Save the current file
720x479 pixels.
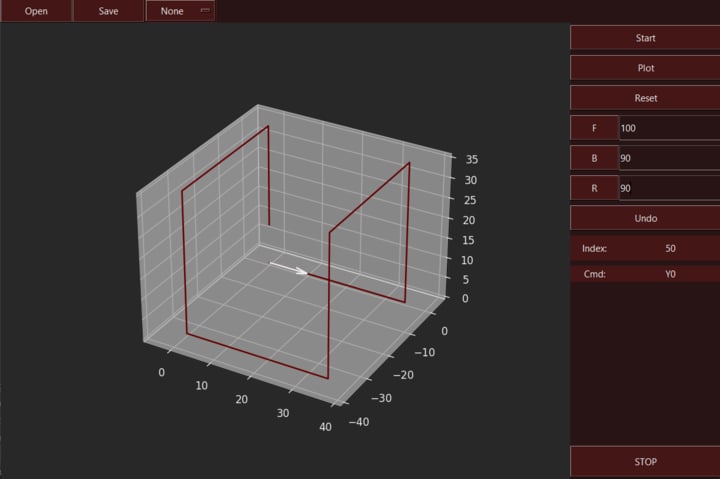(x=108, y=11)
